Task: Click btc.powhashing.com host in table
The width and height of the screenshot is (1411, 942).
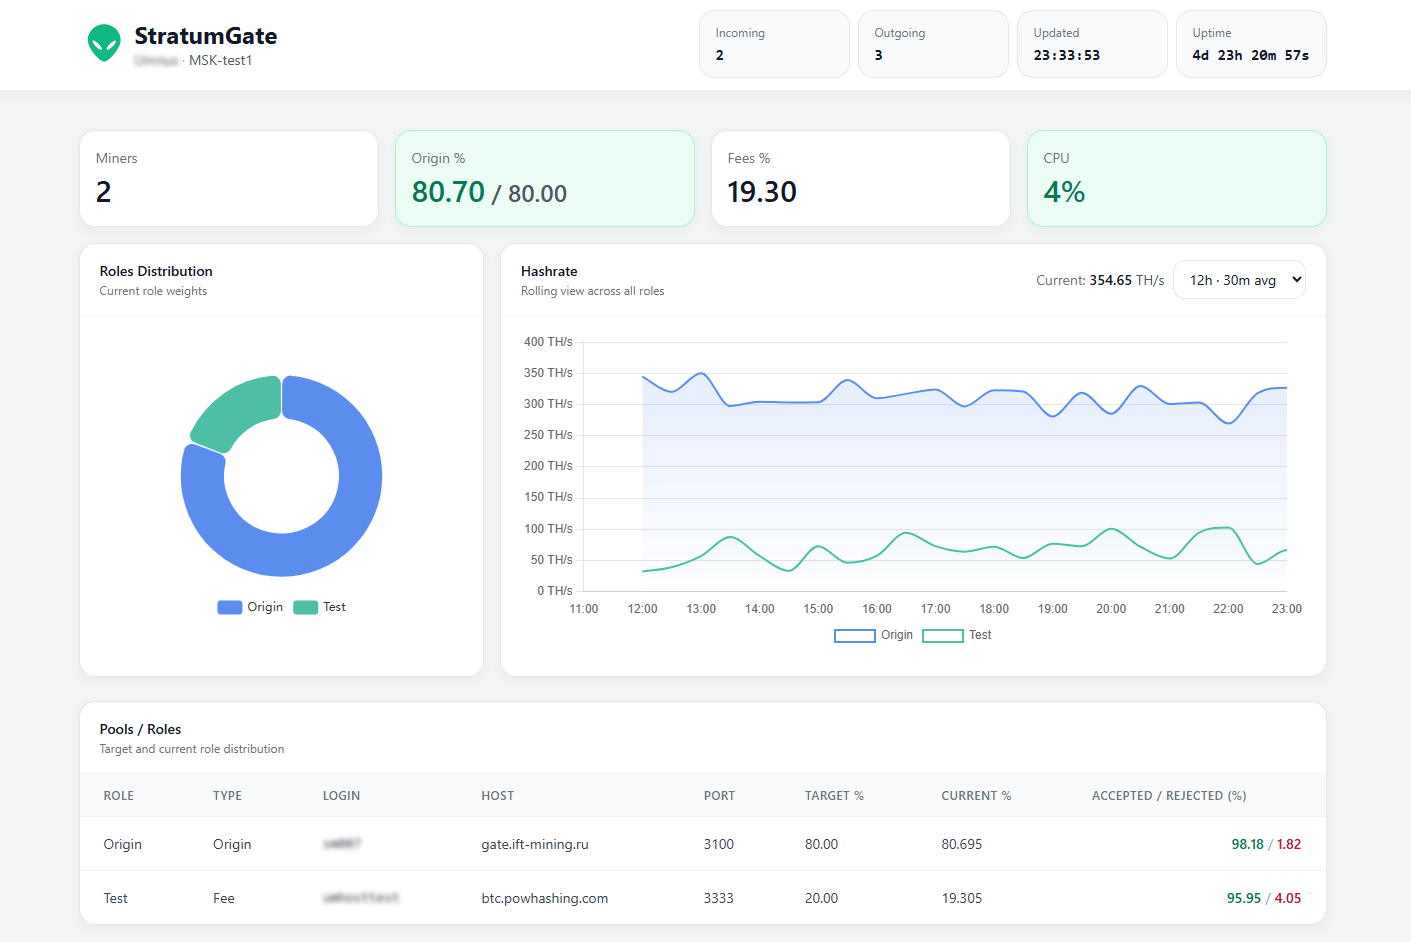Action: tap(545, 898)
